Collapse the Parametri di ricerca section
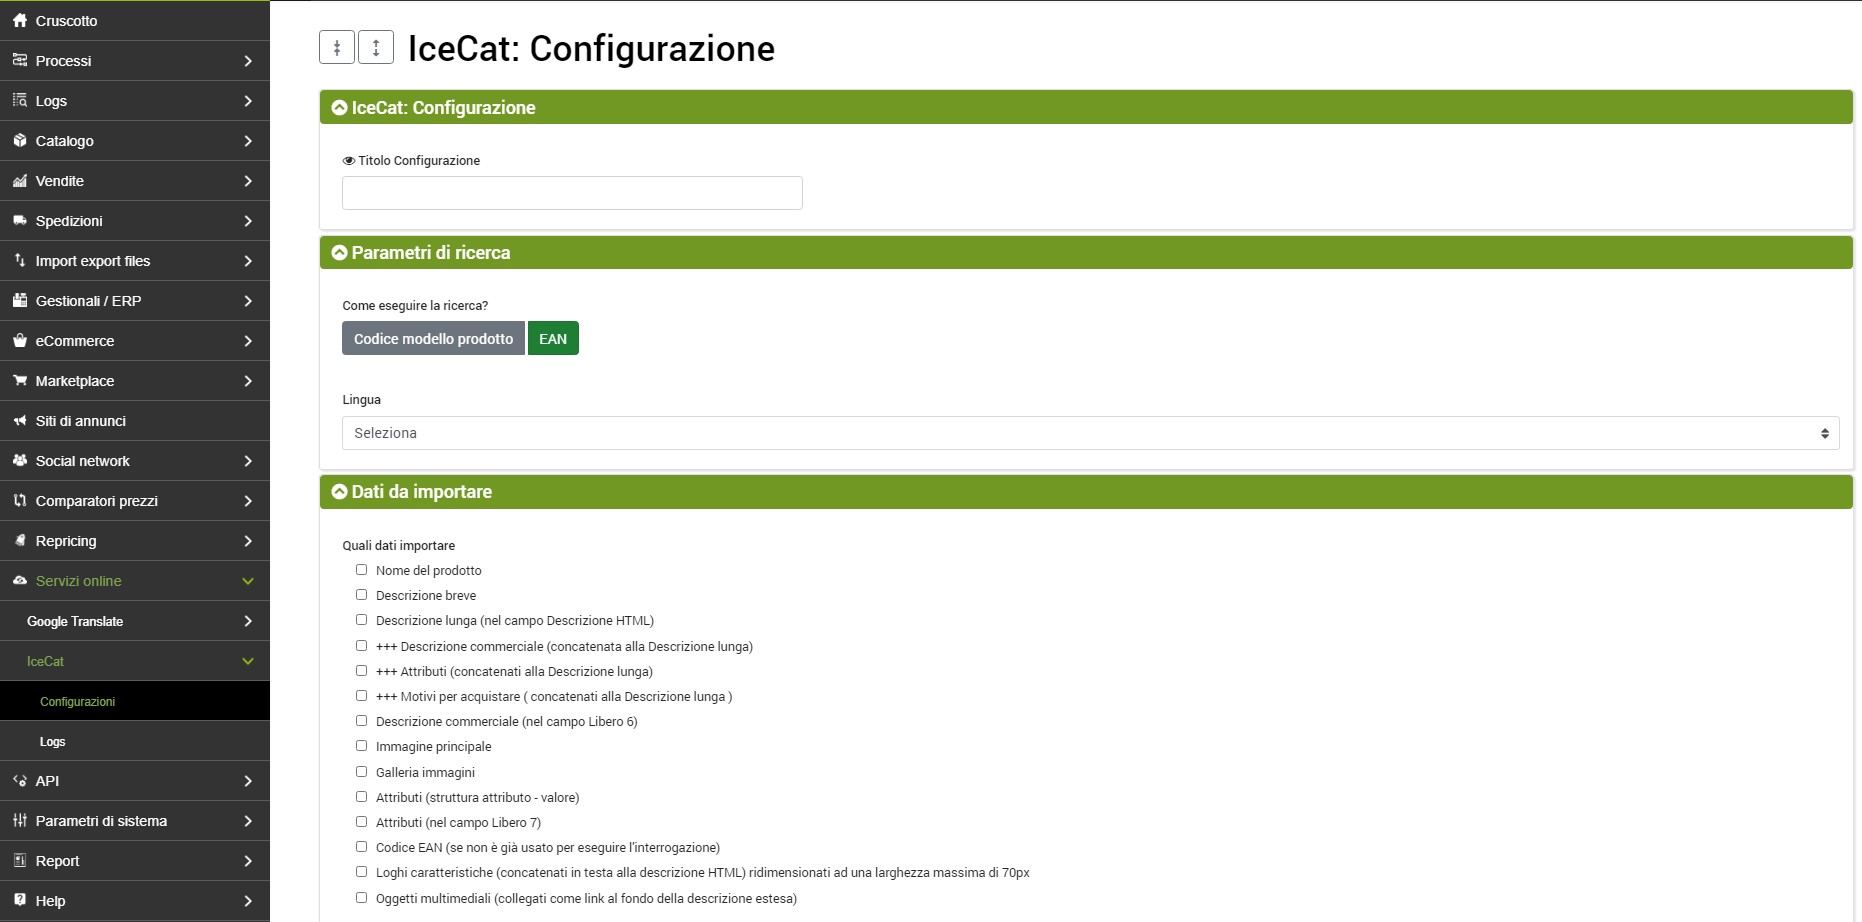 click(340, 253)
